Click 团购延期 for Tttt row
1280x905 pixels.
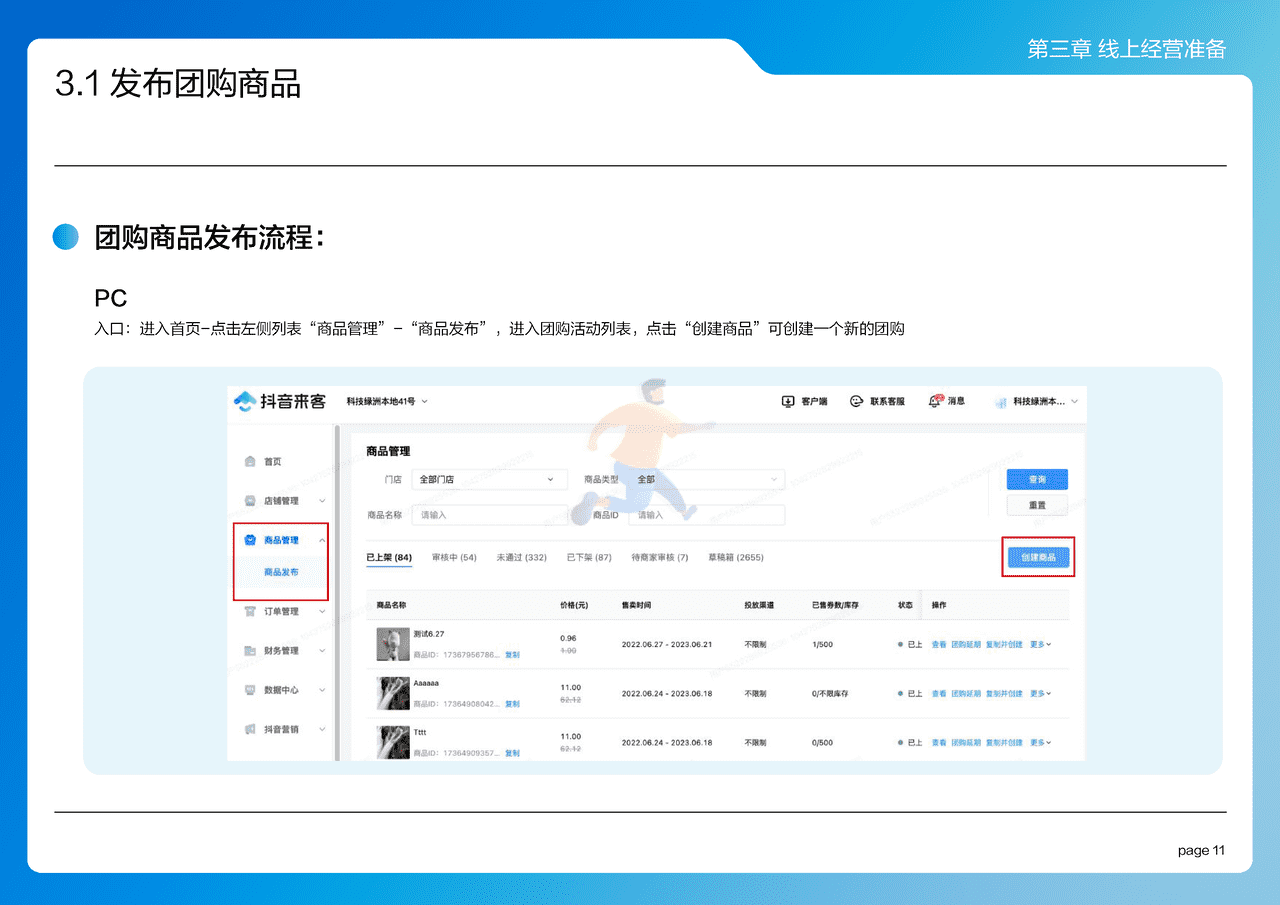pyautogui.click(x=966, y=743)
